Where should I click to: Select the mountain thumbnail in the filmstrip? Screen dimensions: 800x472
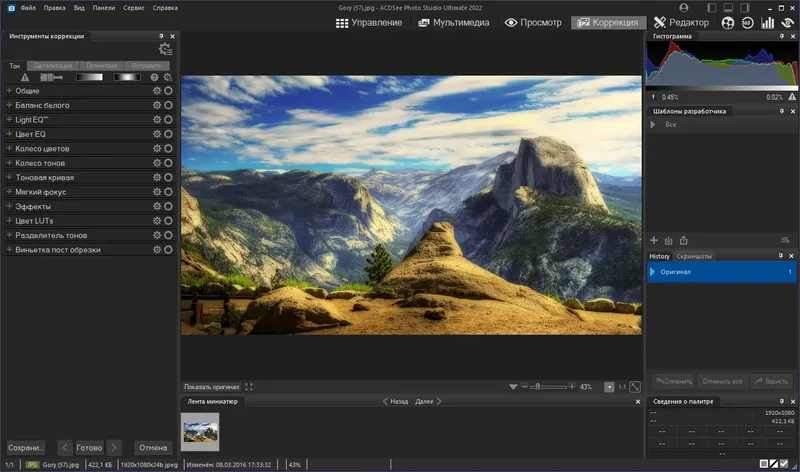click(200, 432)
